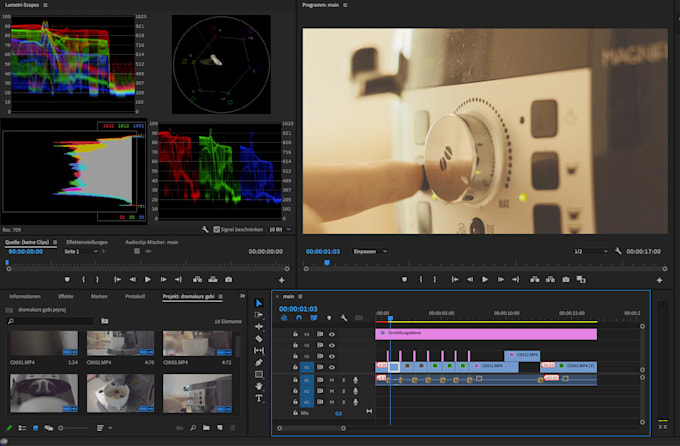Play the Source monitor
The height and width of the screenshot is (446, 680).
click(147, 280)
